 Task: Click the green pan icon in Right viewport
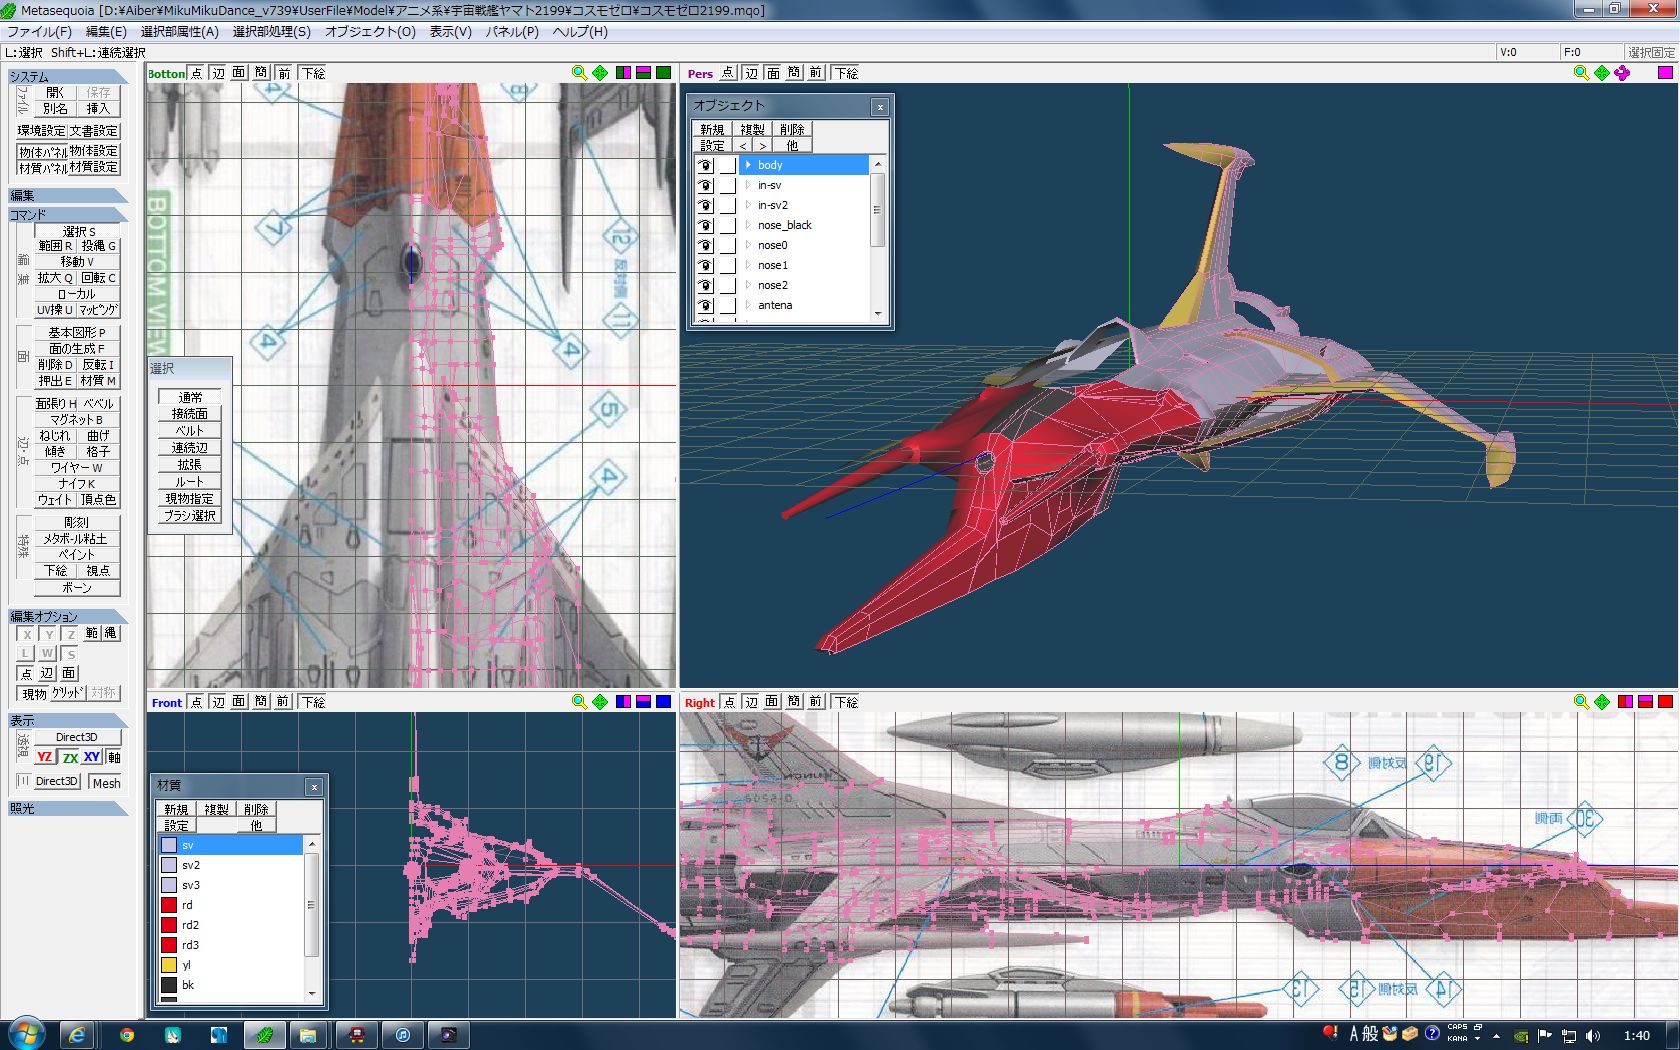point(1602,702)
